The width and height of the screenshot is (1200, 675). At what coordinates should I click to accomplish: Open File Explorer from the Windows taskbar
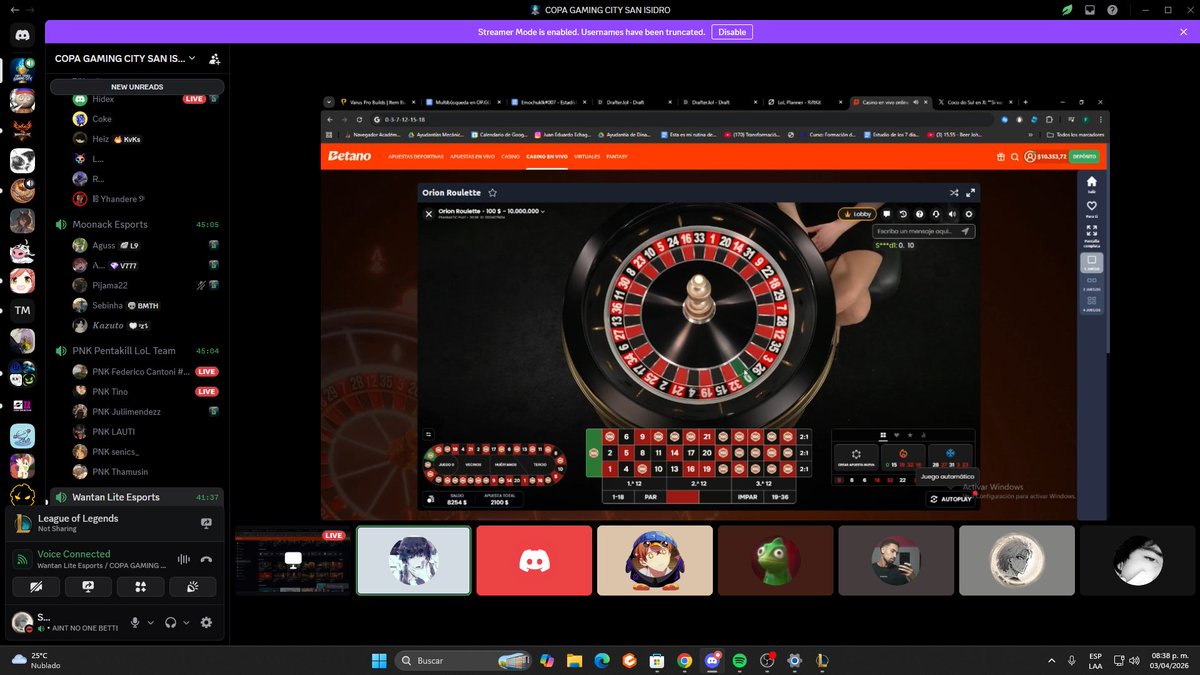574,660
